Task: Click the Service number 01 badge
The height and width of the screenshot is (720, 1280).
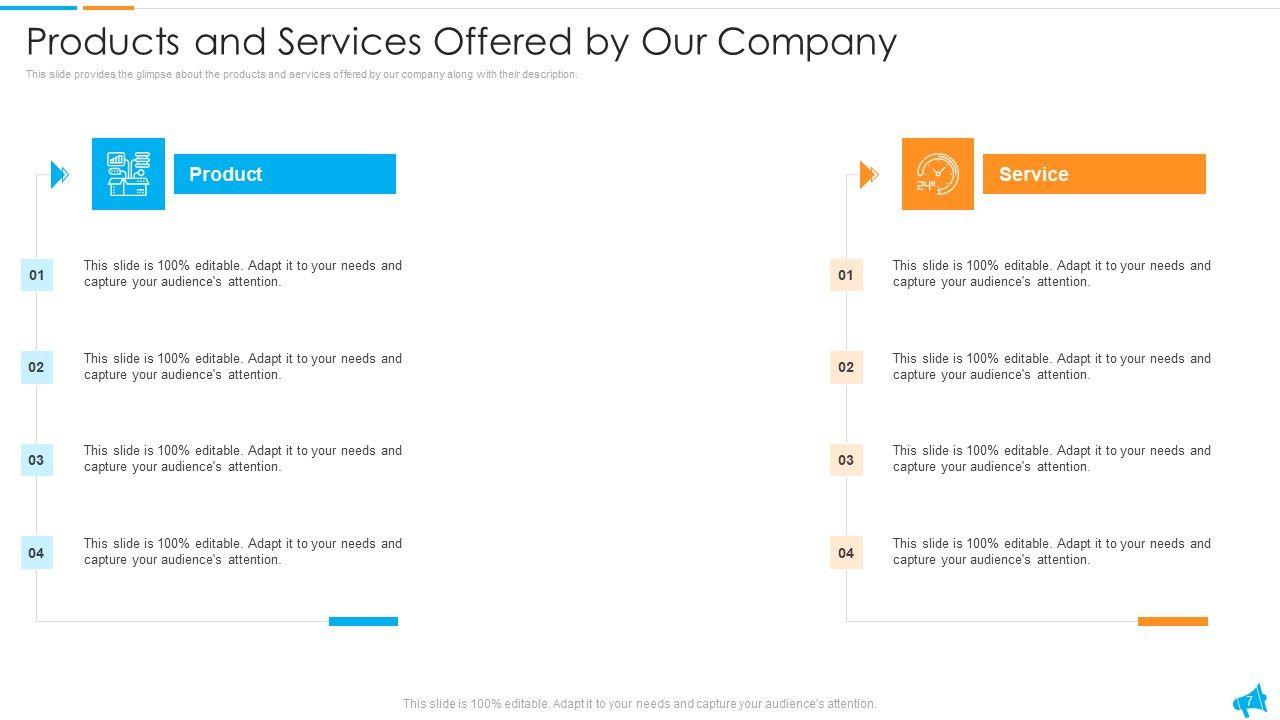Action: [x=846, y=275]
